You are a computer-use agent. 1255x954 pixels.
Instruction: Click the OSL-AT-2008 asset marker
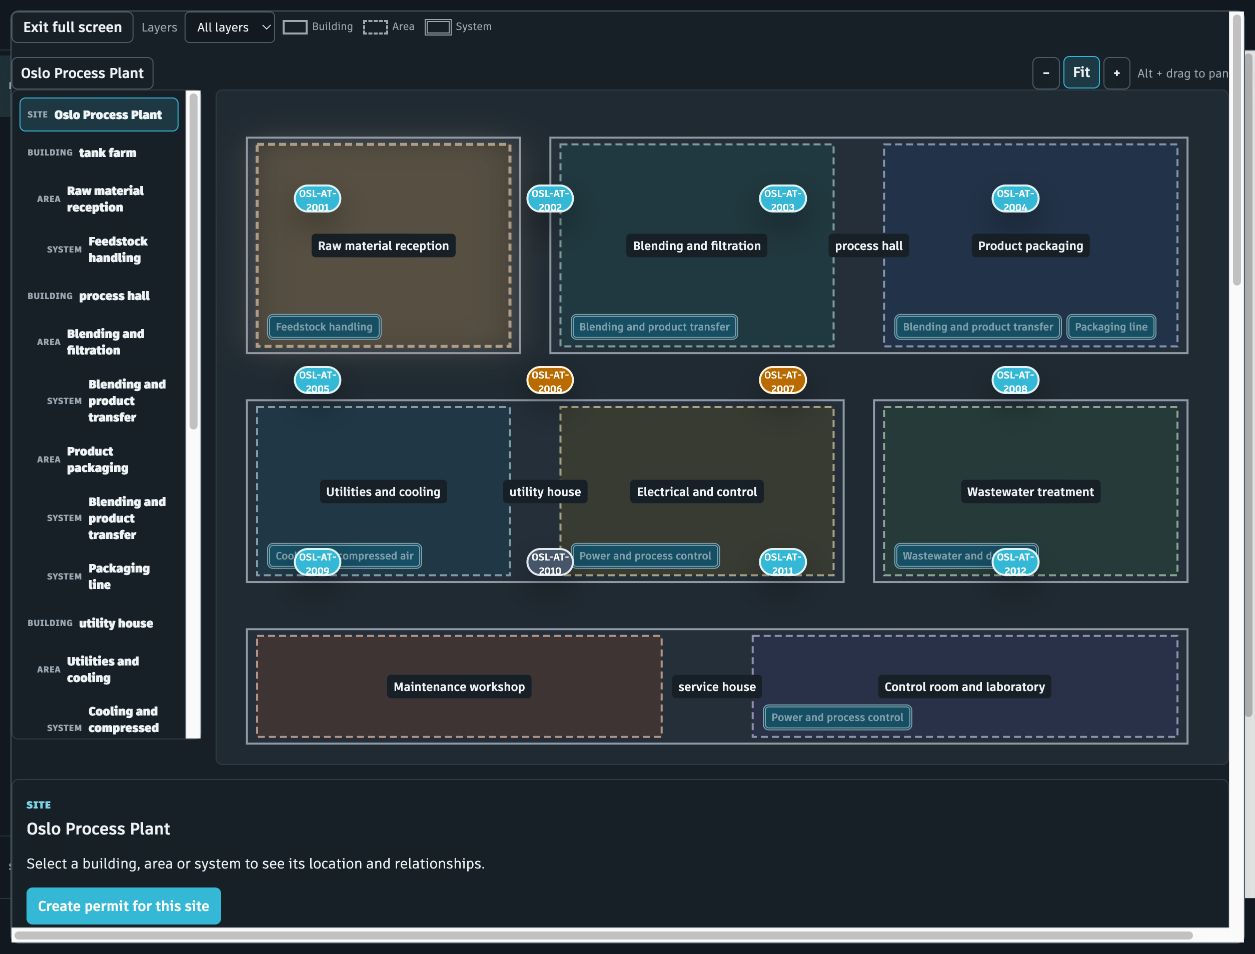pos(1015,380)
